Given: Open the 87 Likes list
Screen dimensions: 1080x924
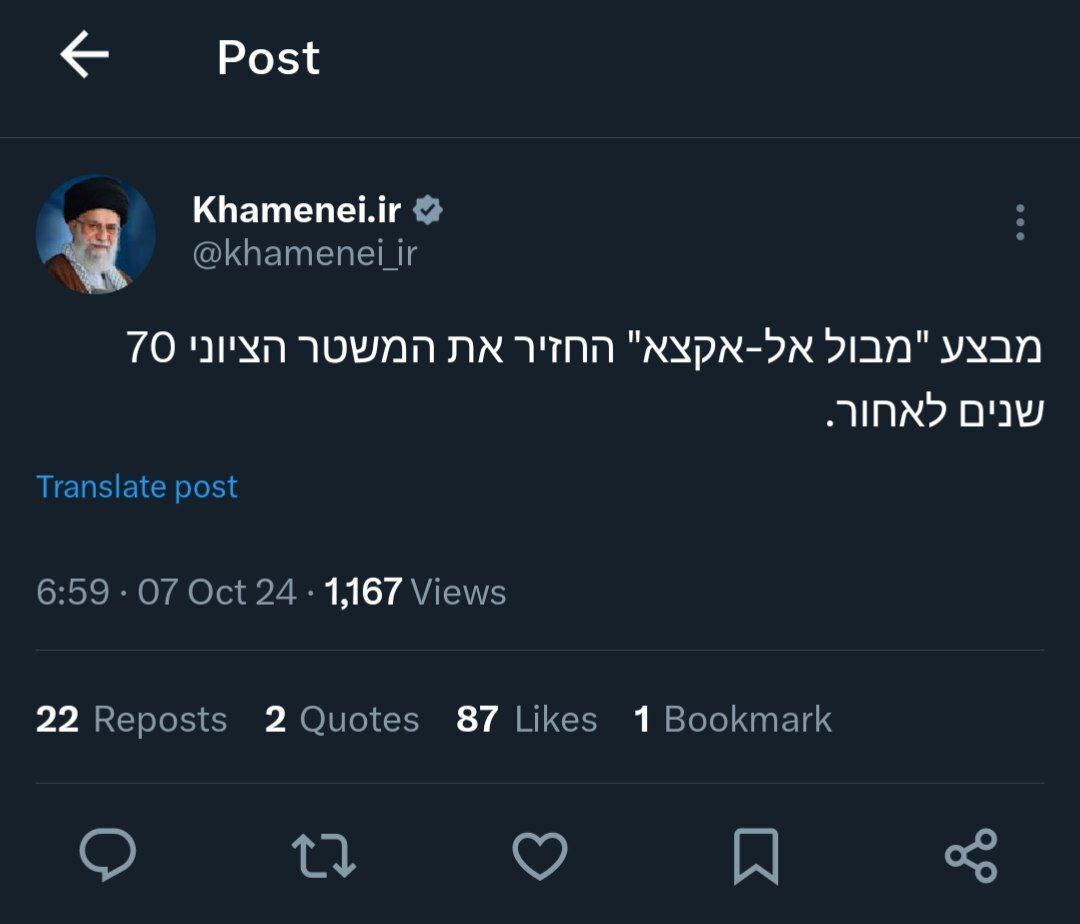Looking at the screenshot, I should click(x=528, y=719).
